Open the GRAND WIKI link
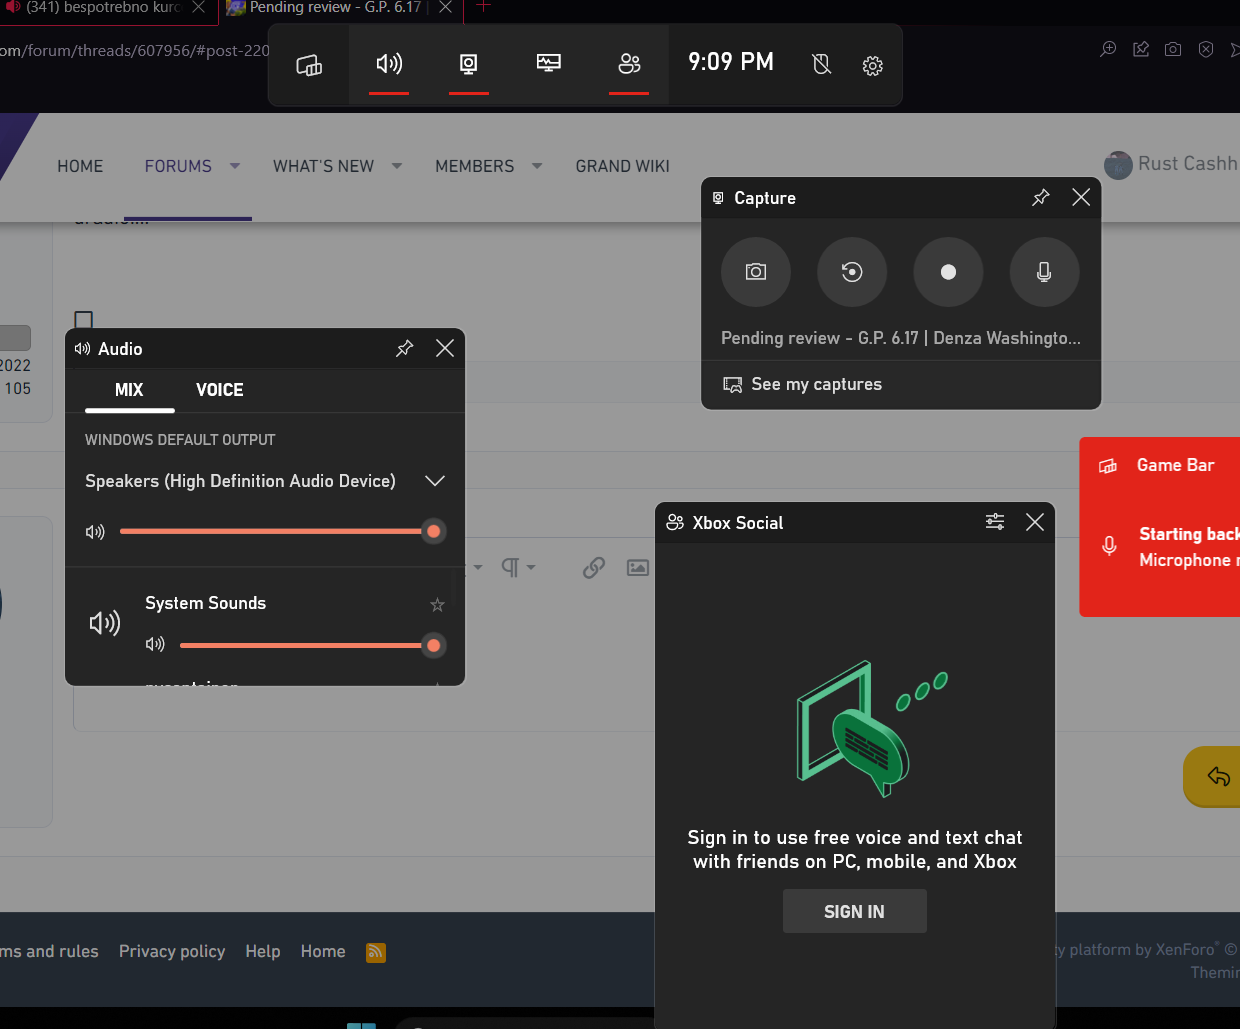 click(x=622, y=166)
